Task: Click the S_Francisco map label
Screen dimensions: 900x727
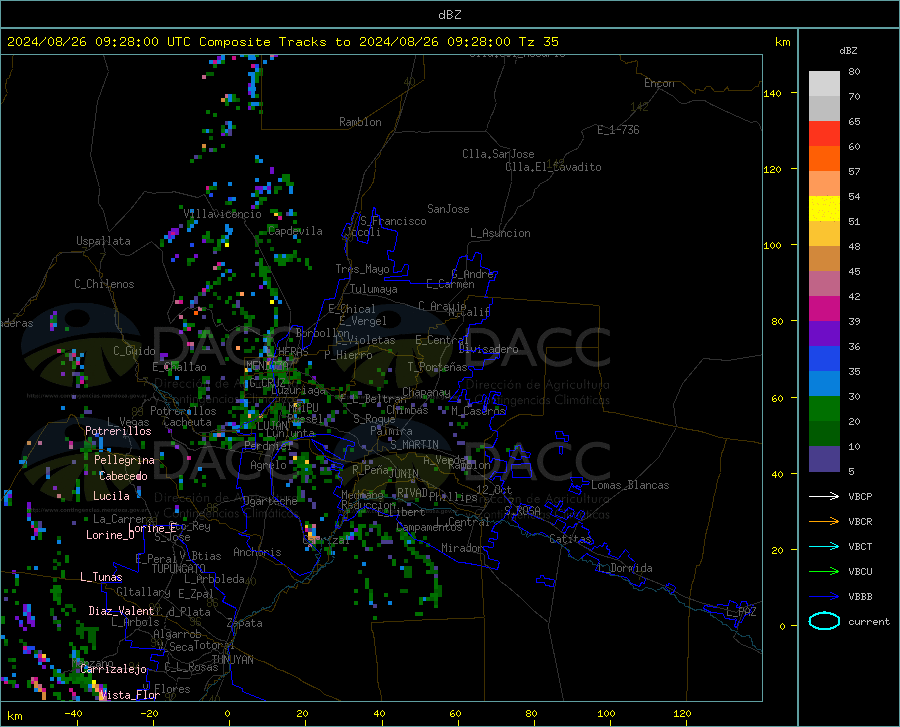Action: point(394,221)
